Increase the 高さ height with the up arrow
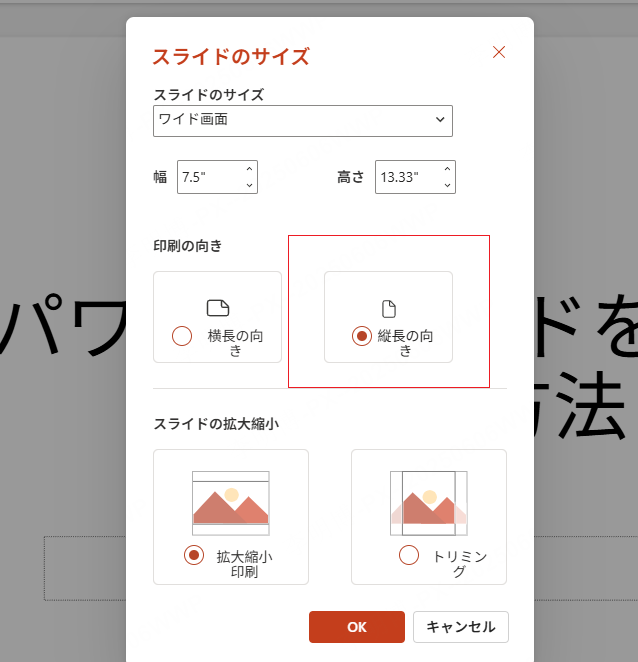The image size is (638, 662). [447, 169]
